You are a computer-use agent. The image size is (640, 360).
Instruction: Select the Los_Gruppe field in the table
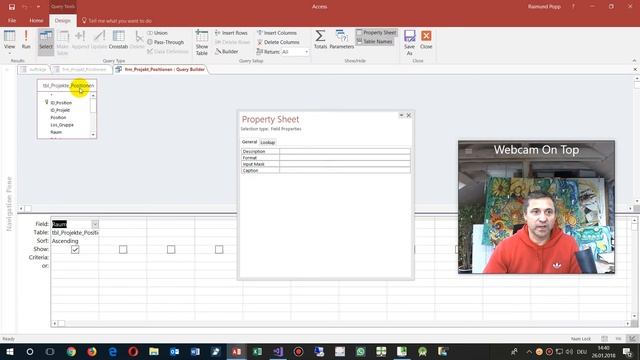[62, 125]
